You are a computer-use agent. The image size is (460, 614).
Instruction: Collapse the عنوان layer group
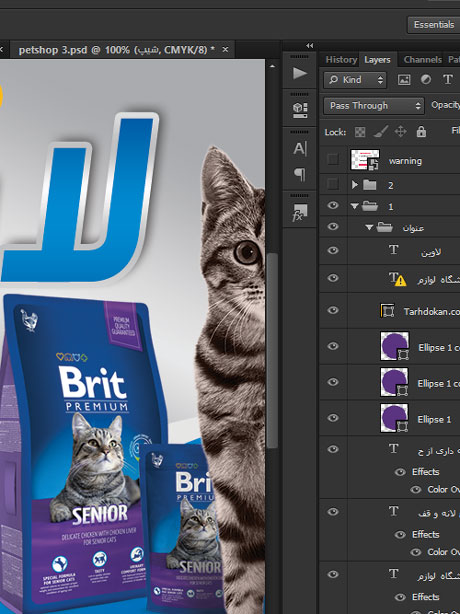tap(369, 227)
